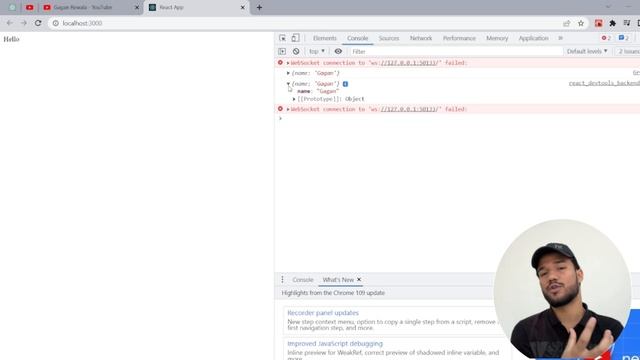Expand the first {name: 'Gagan'} object
This screenshot has width=640, height=360.
288,73
